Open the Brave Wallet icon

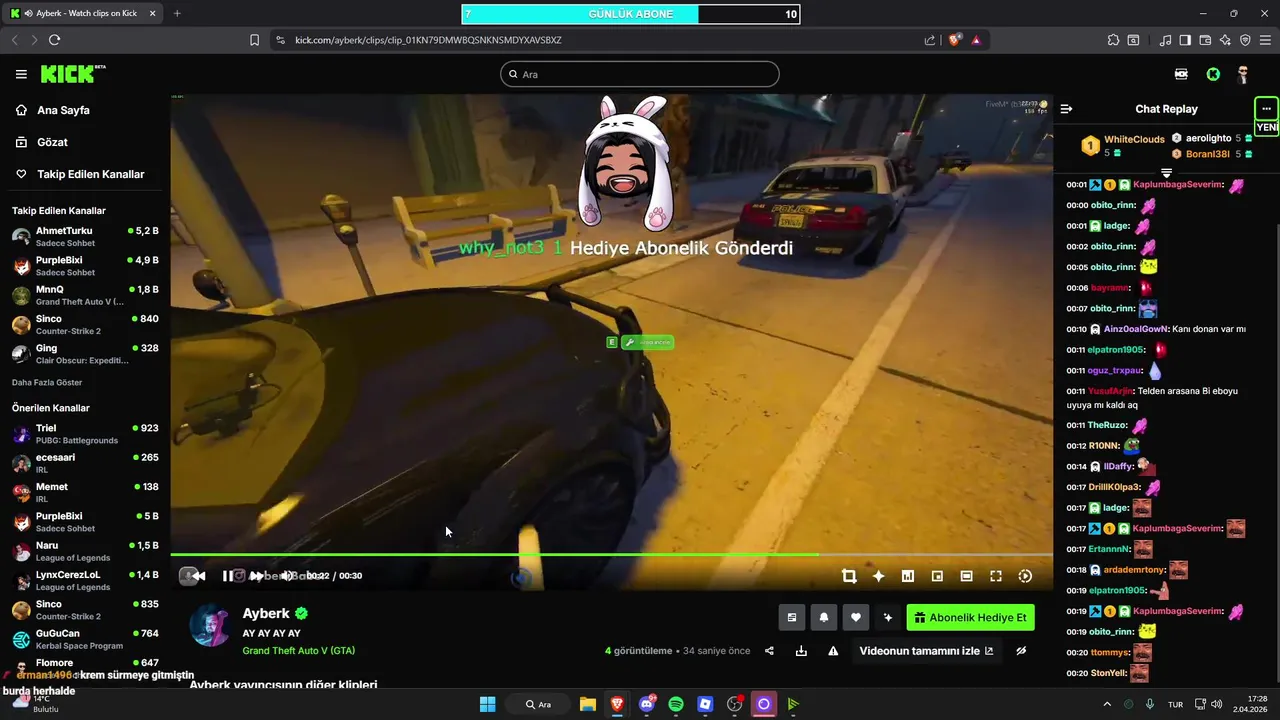pos(1205,40)
